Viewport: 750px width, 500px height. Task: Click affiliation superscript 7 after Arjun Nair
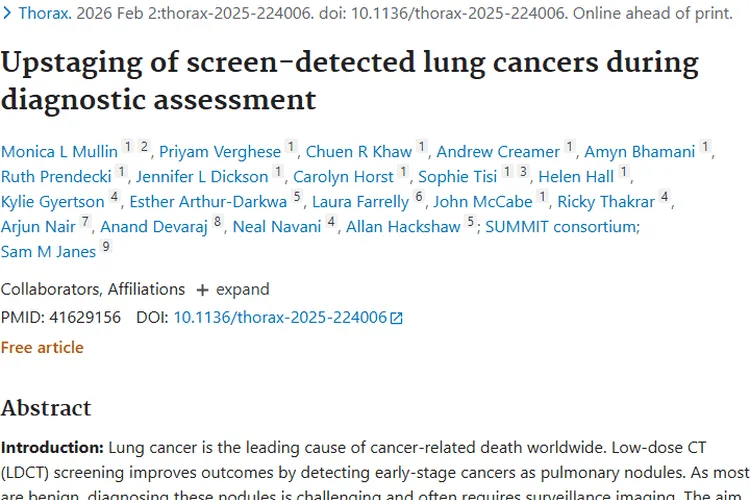tap(86, 222)
